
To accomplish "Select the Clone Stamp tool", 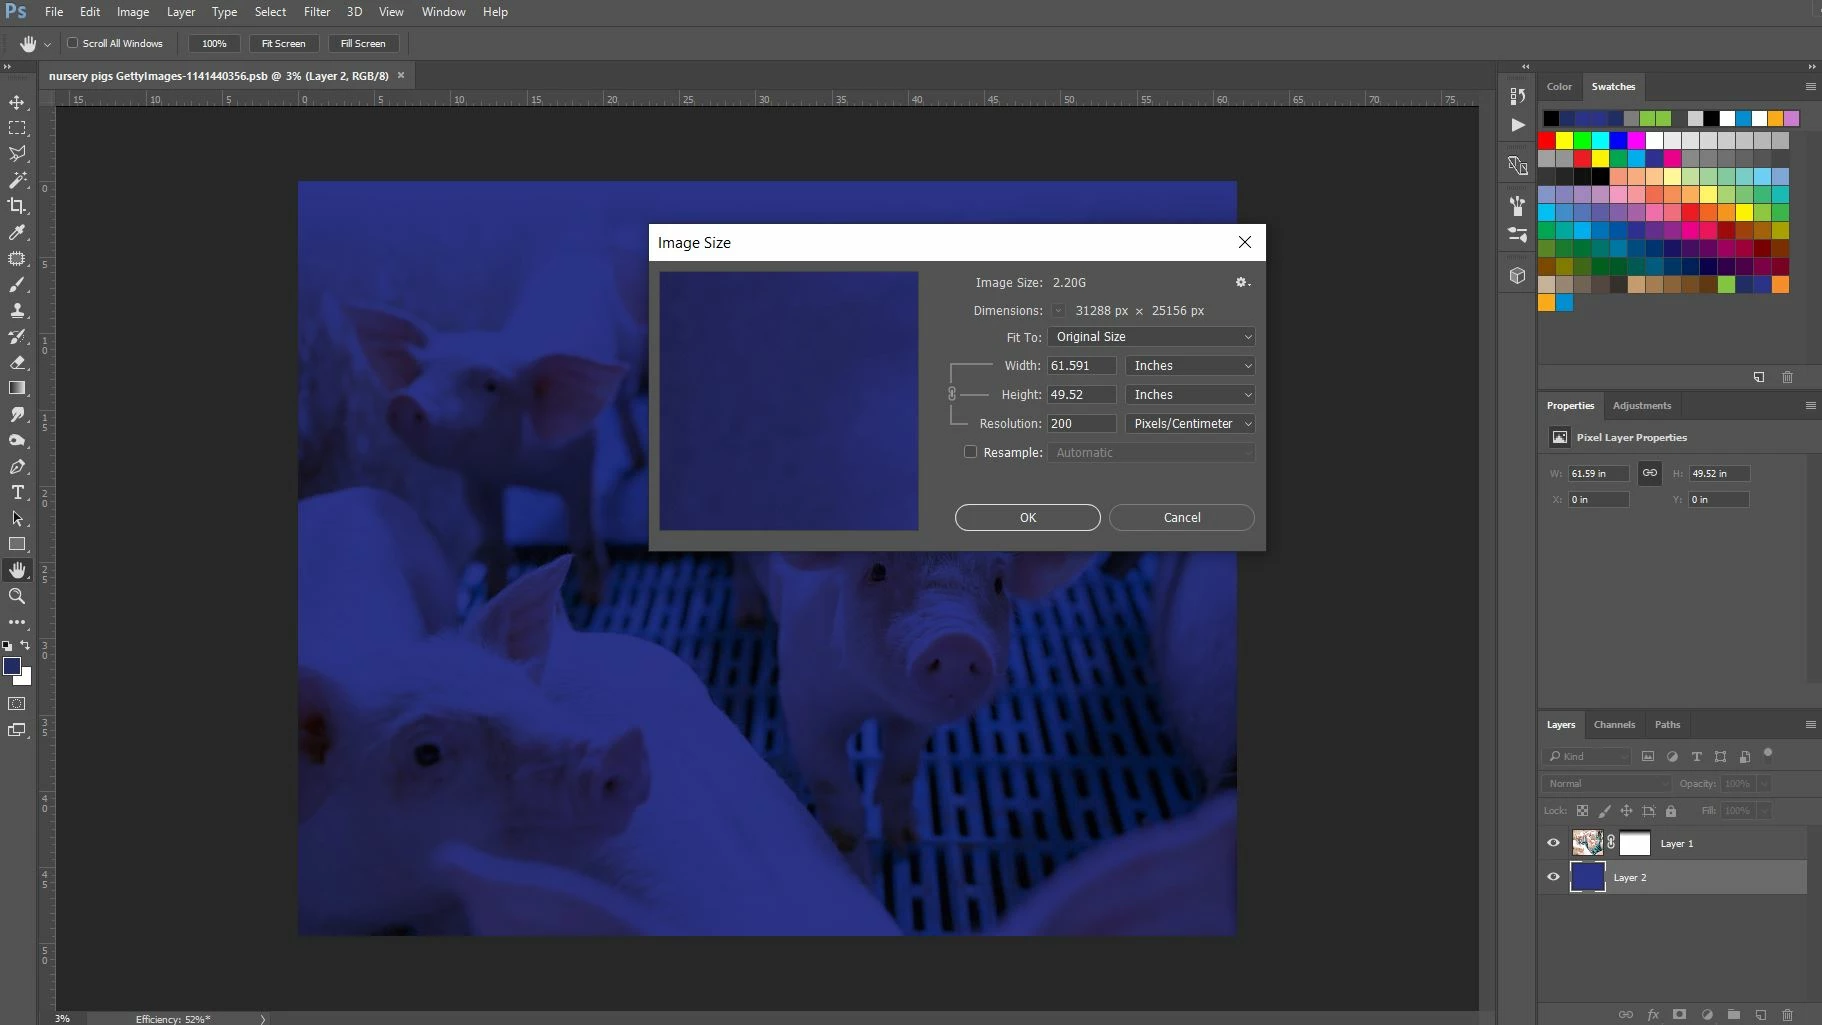I will coord(17,310).
